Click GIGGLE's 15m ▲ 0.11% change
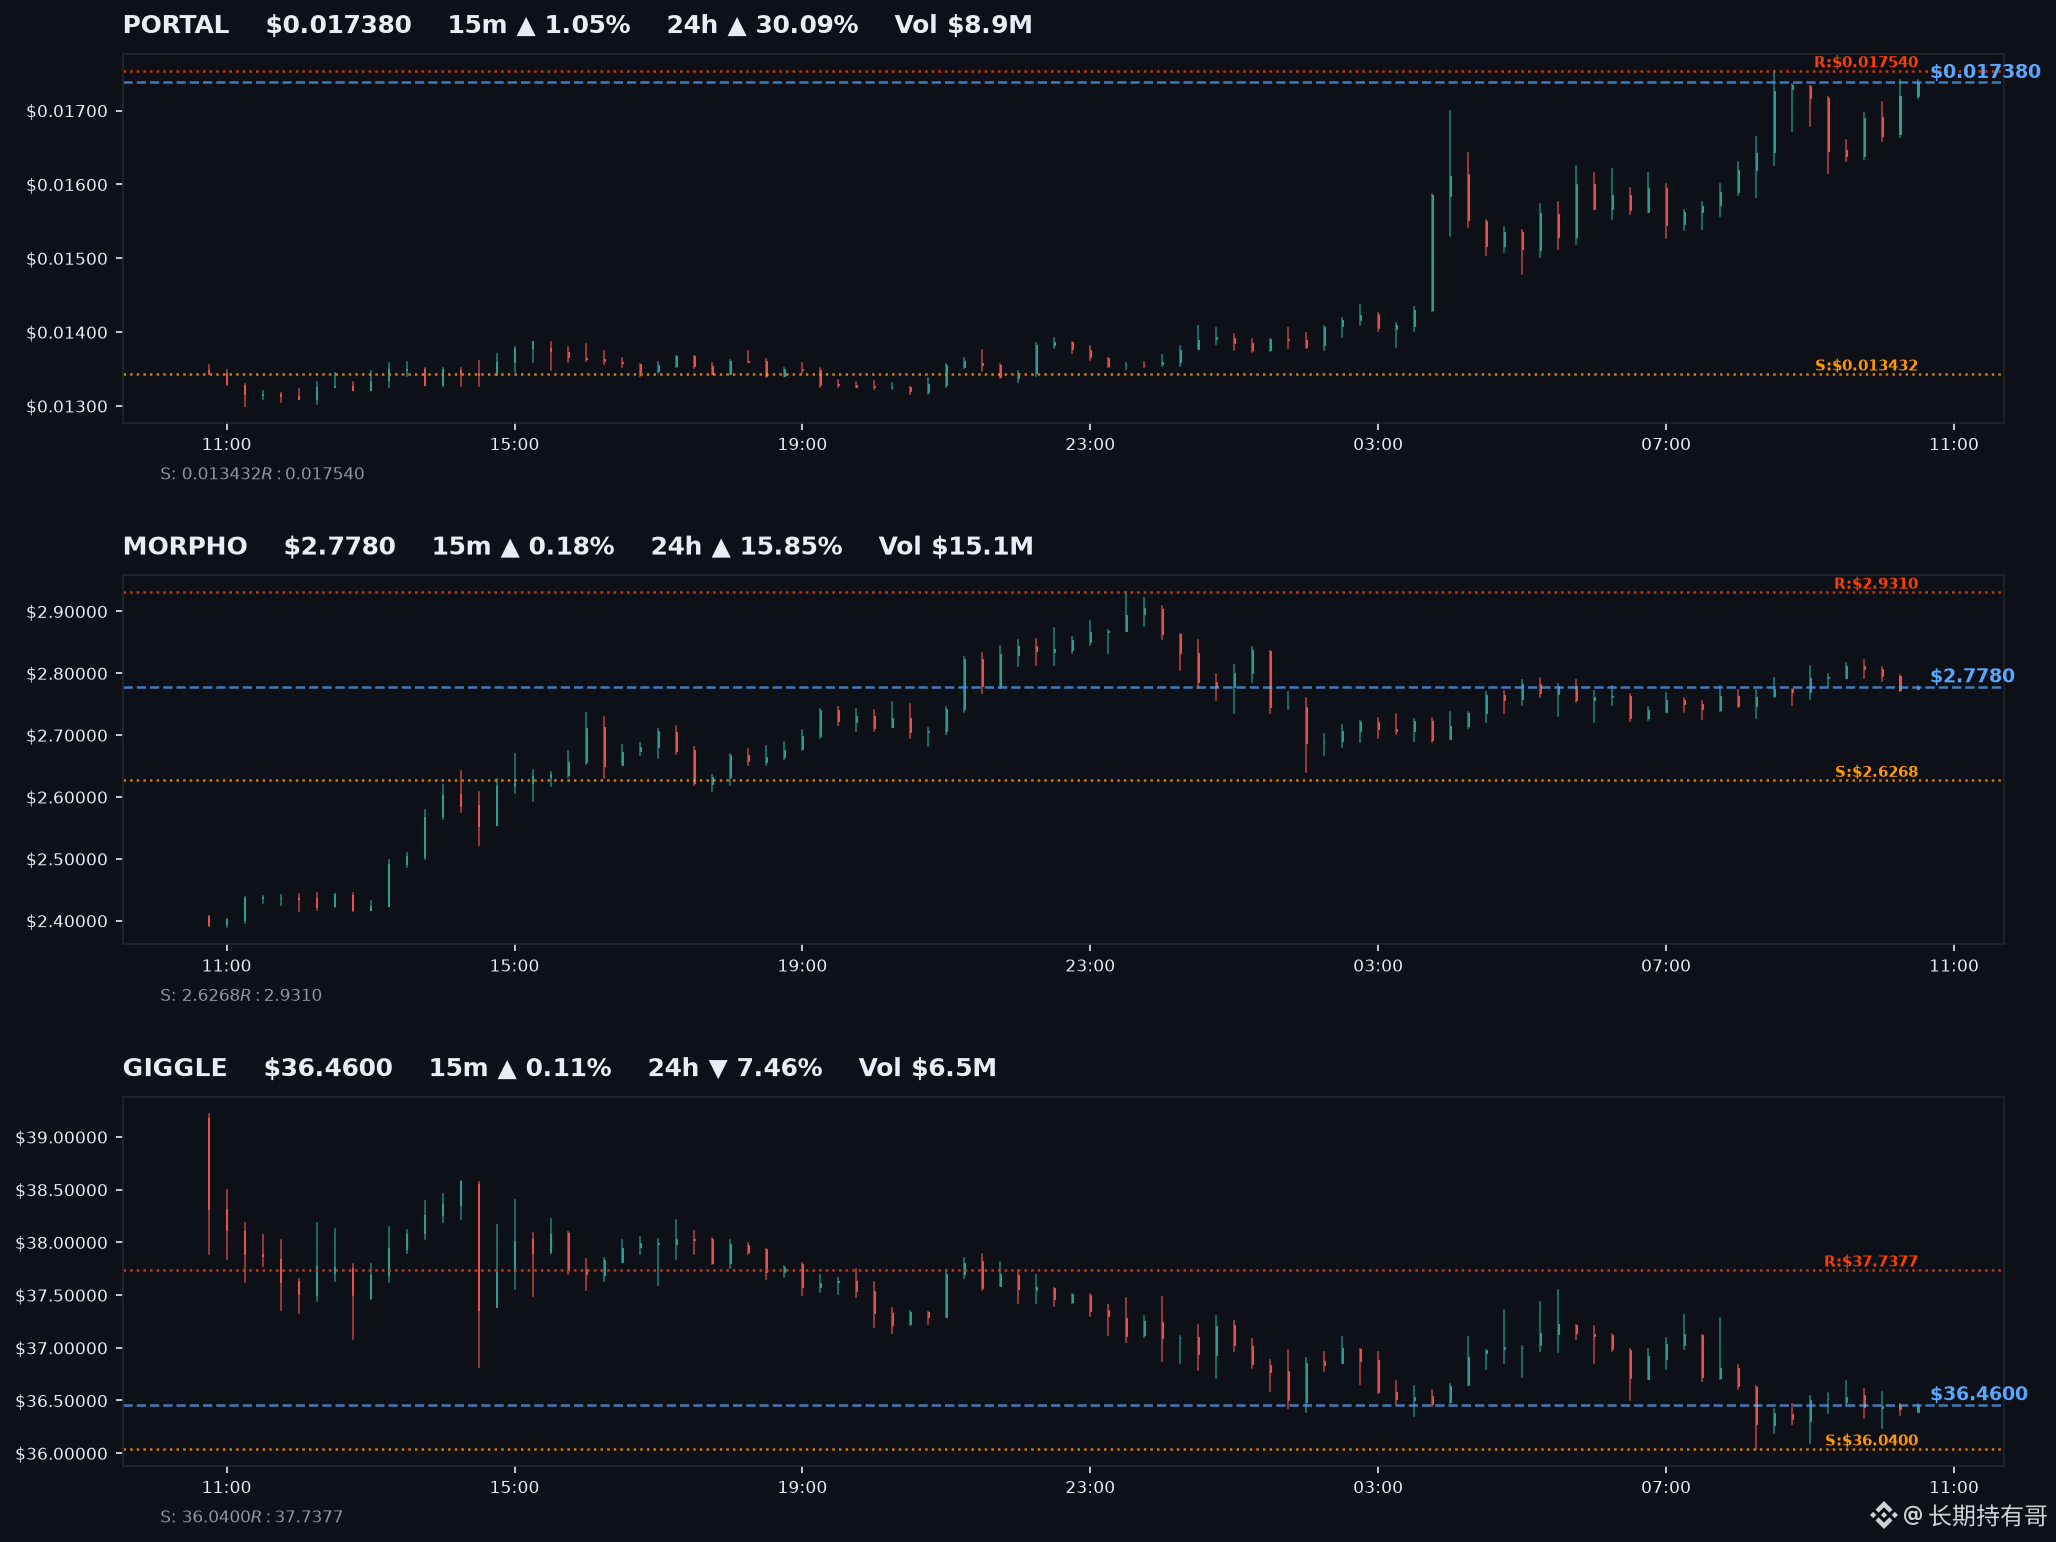This screenshot has width=2056, height=1542. pos(520,1068)
